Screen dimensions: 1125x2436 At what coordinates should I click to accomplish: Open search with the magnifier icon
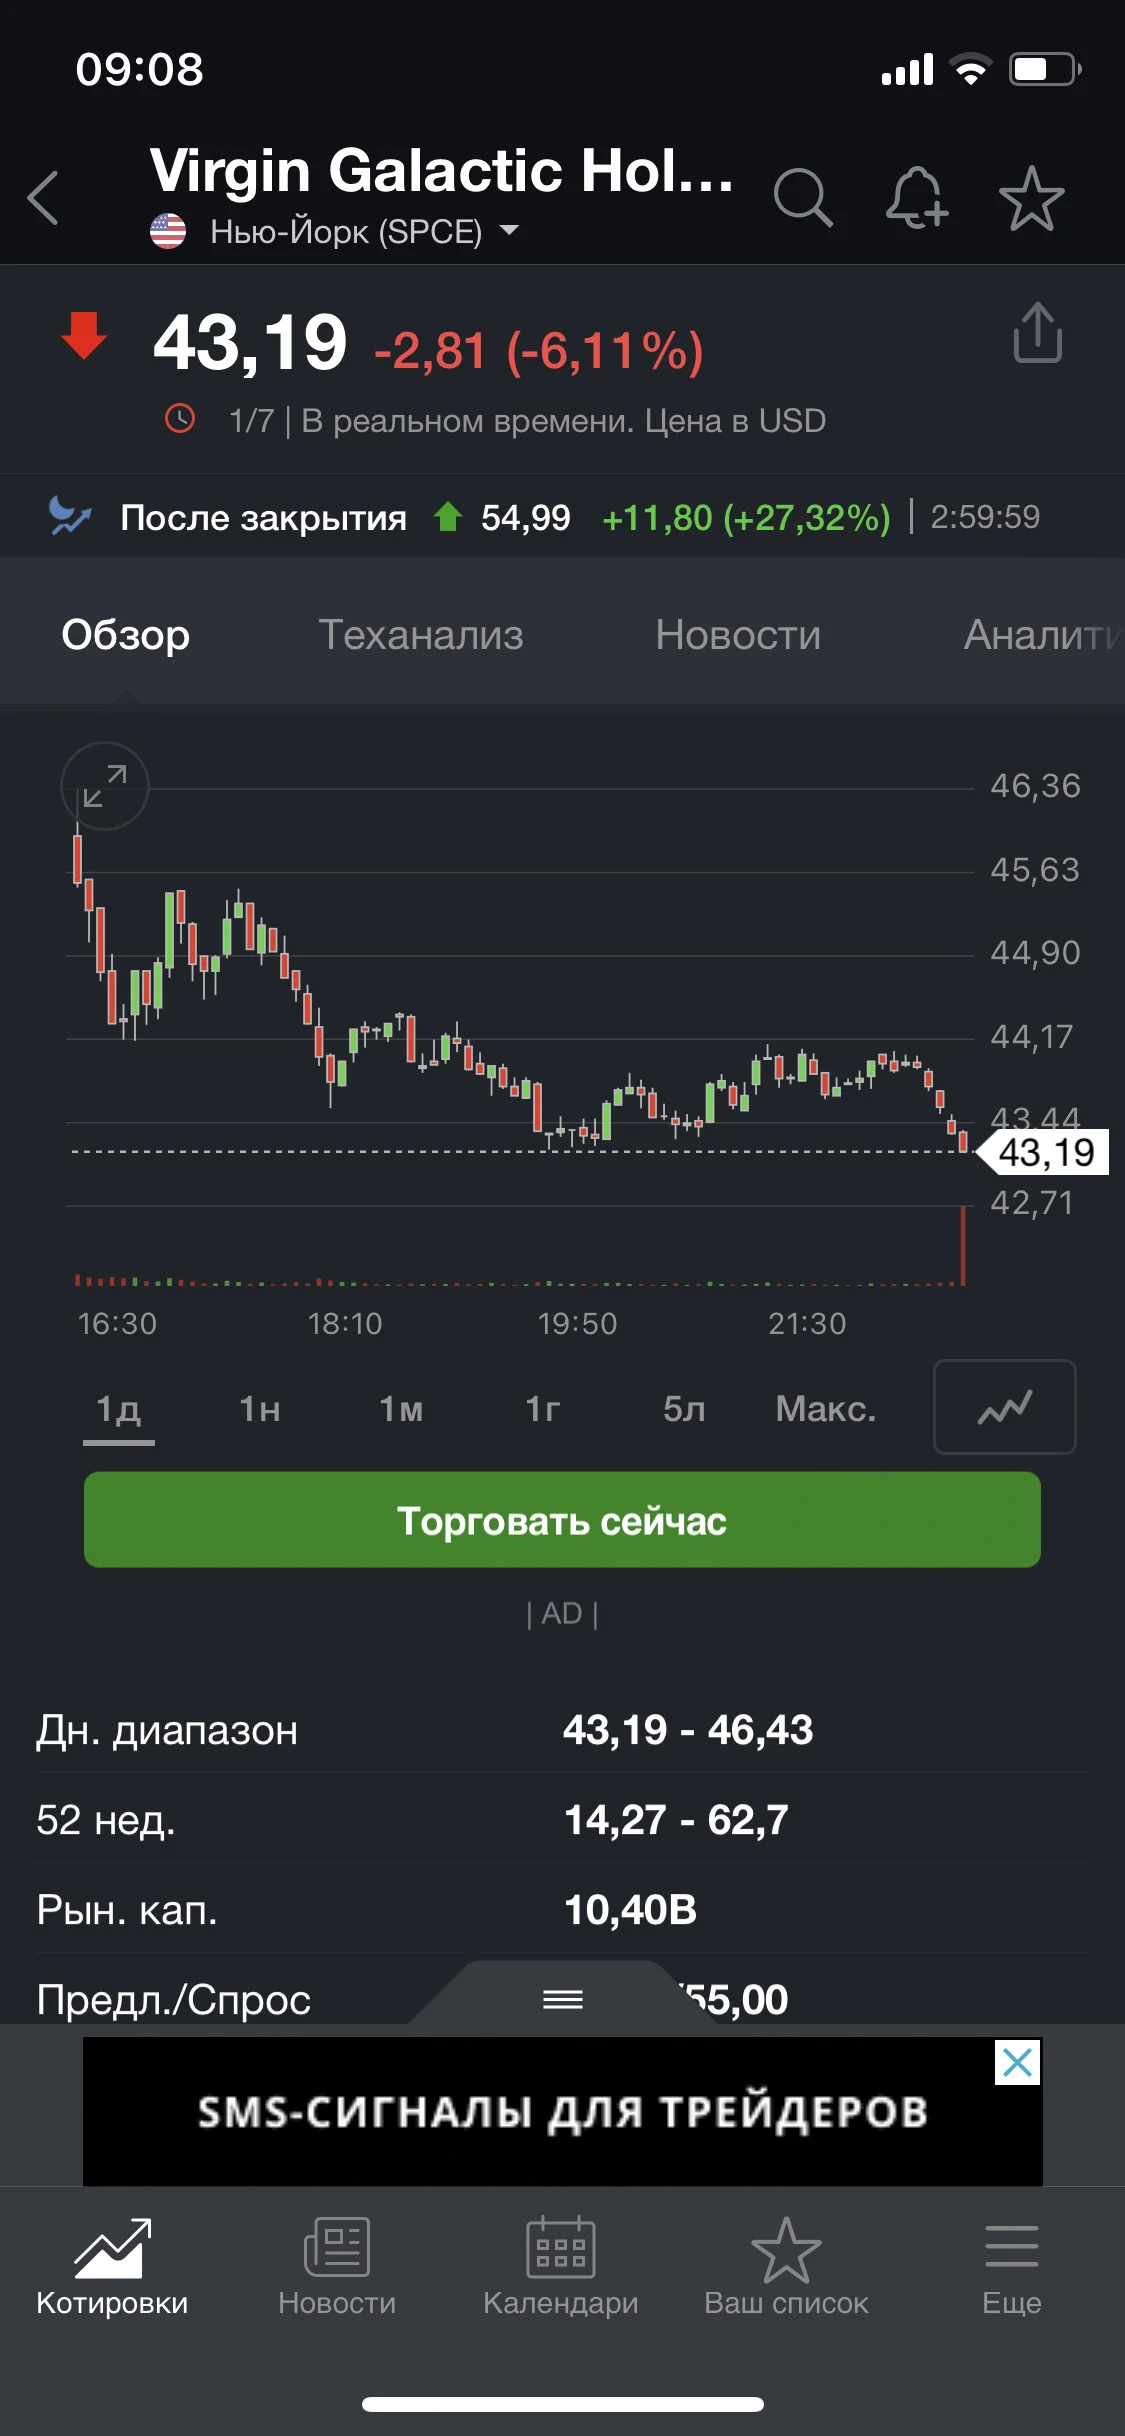803,197
